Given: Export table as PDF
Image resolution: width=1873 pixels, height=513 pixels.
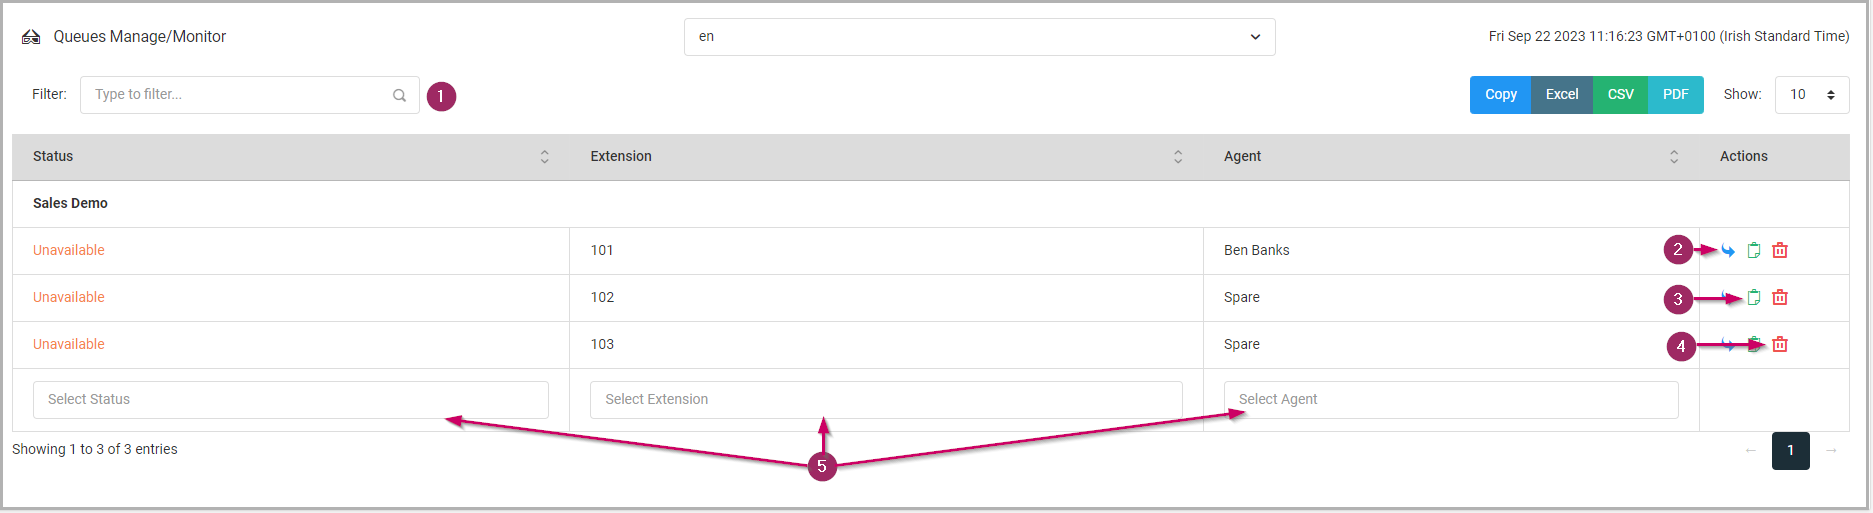Looking at the screenshot, I should coord(1675,95).
